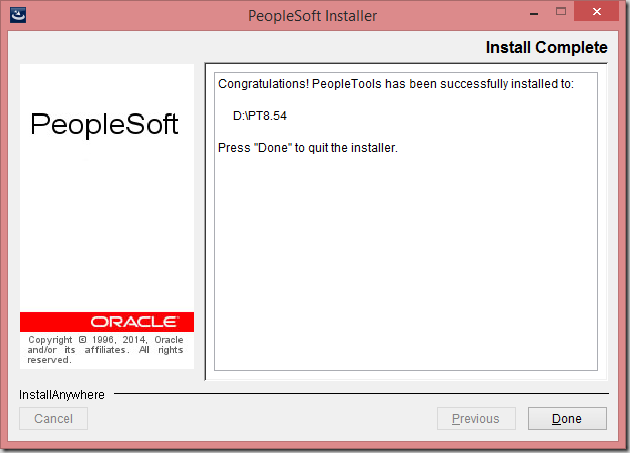Click the copyright notice under Oracle logo

tap(105, 350)
